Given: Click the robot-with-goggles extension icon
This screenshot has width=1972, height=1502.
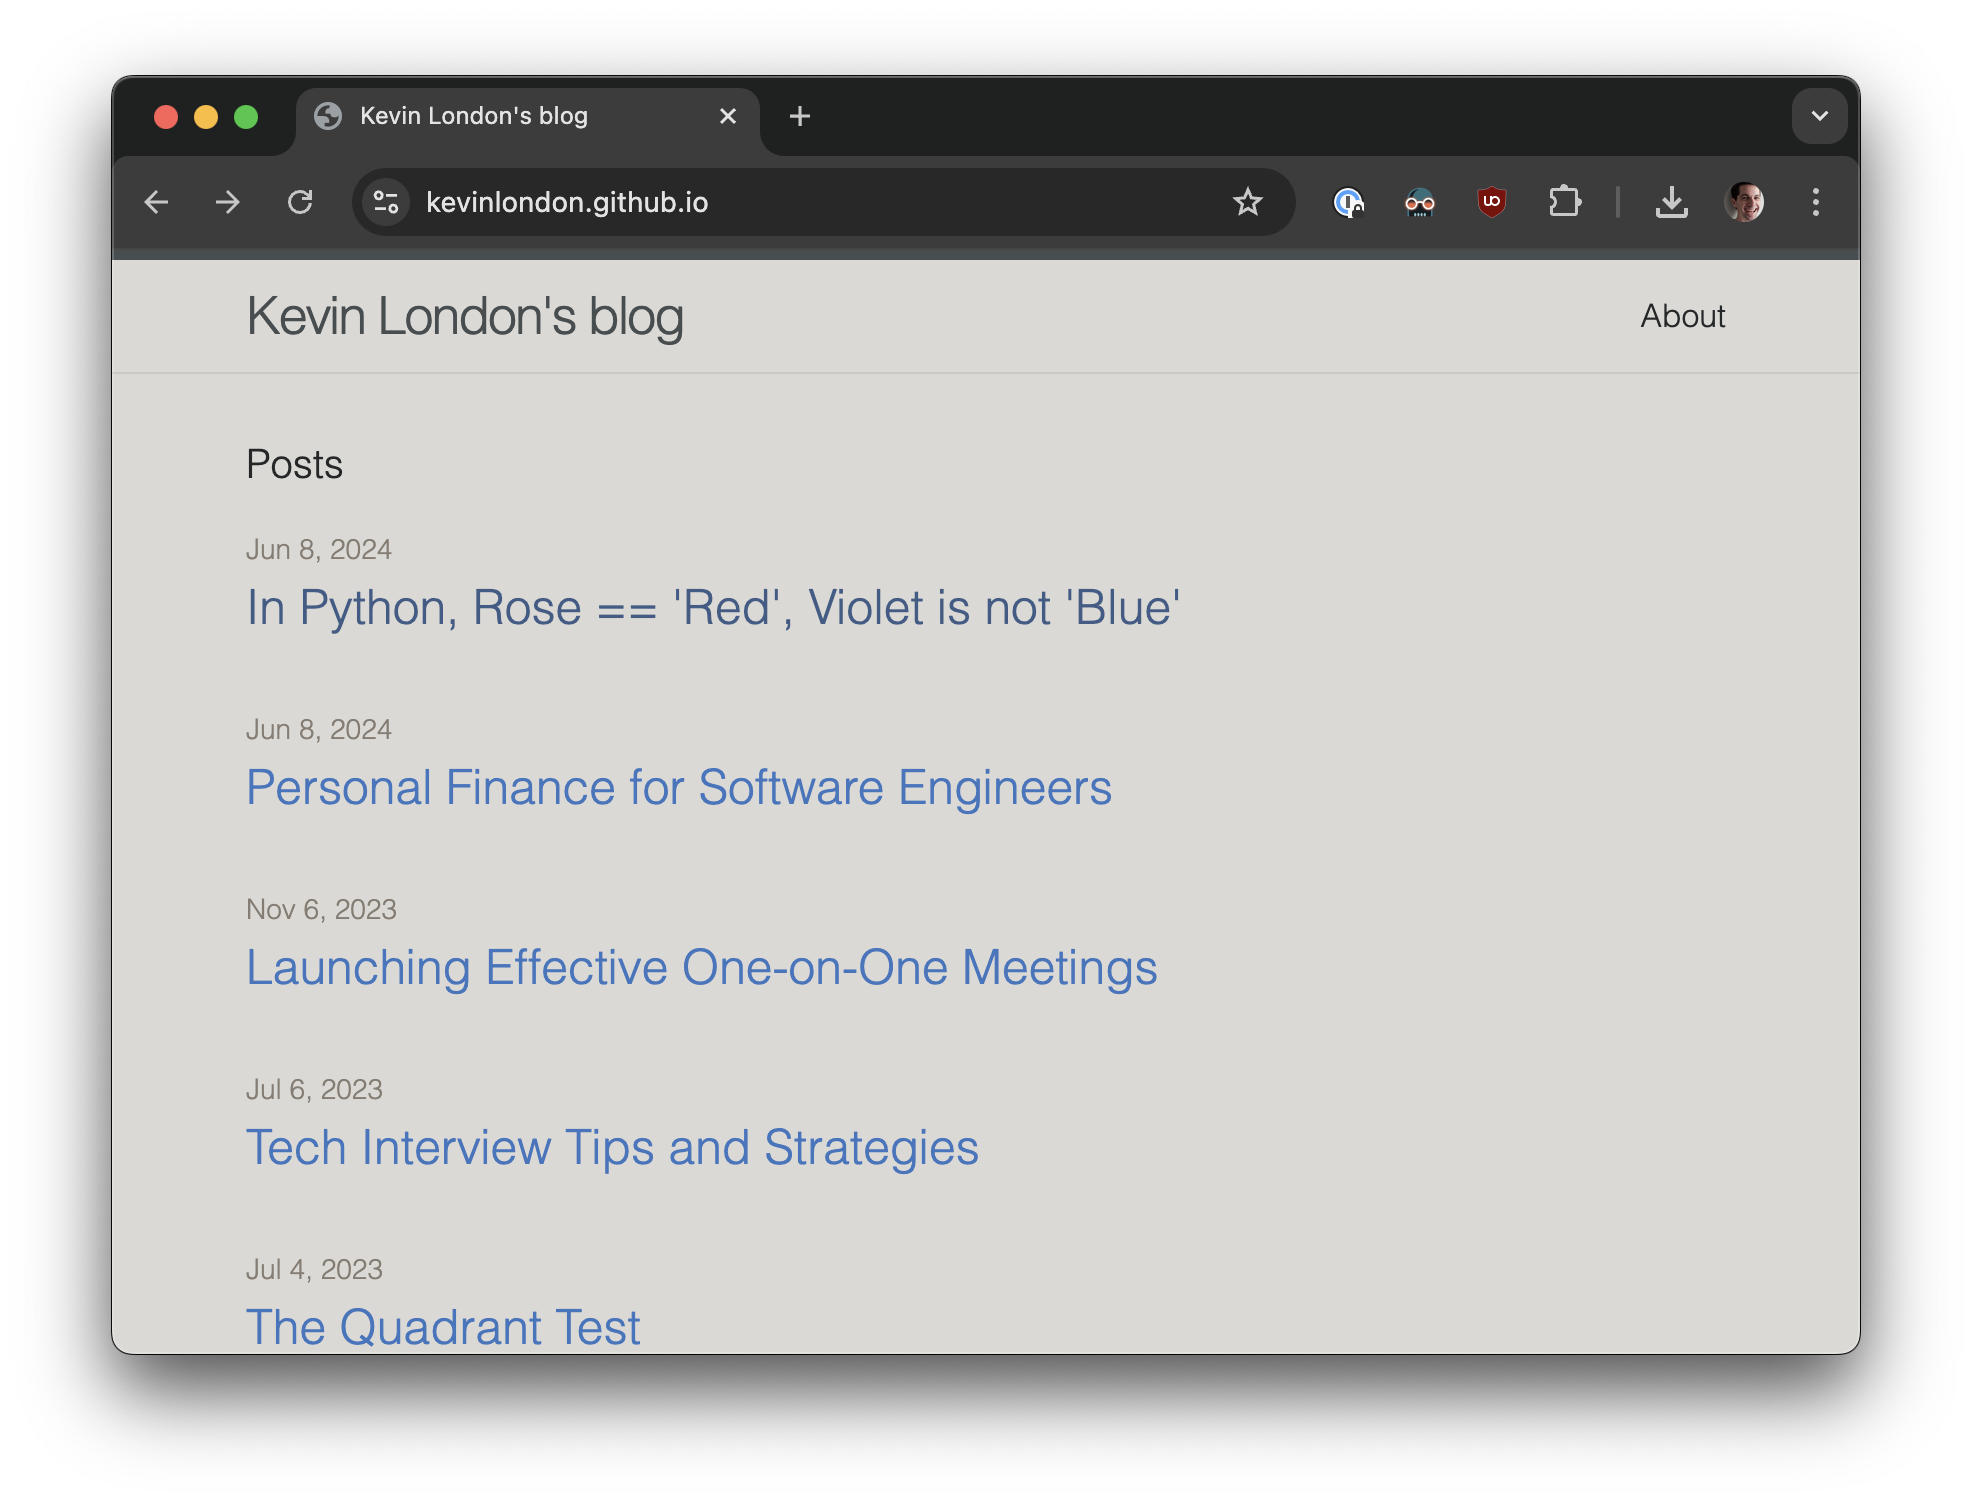Looking at the screenshot, I should [x=1420, y=202].
